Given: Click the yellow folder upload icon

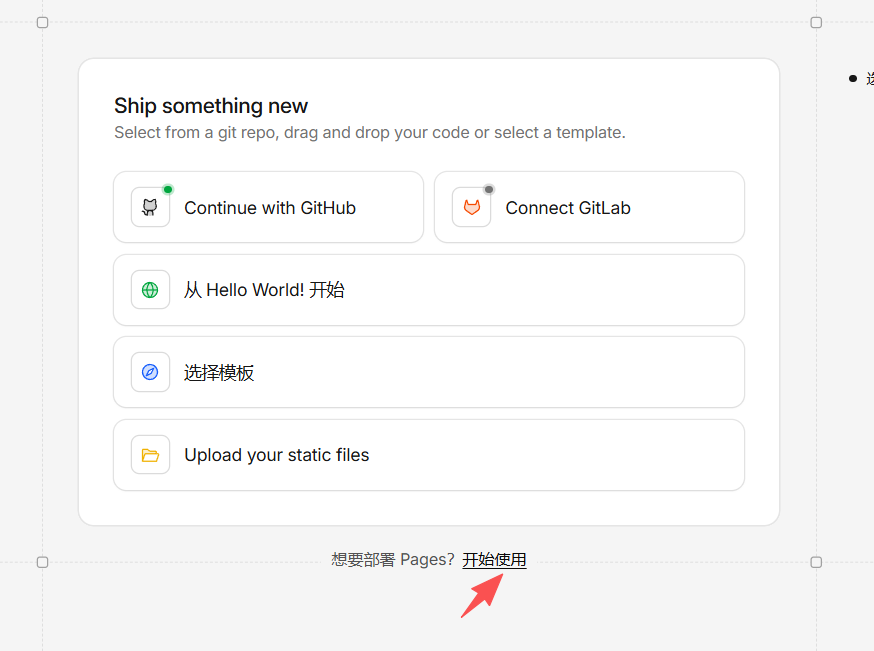Looking at the screenshot, I should click(150, 455).
